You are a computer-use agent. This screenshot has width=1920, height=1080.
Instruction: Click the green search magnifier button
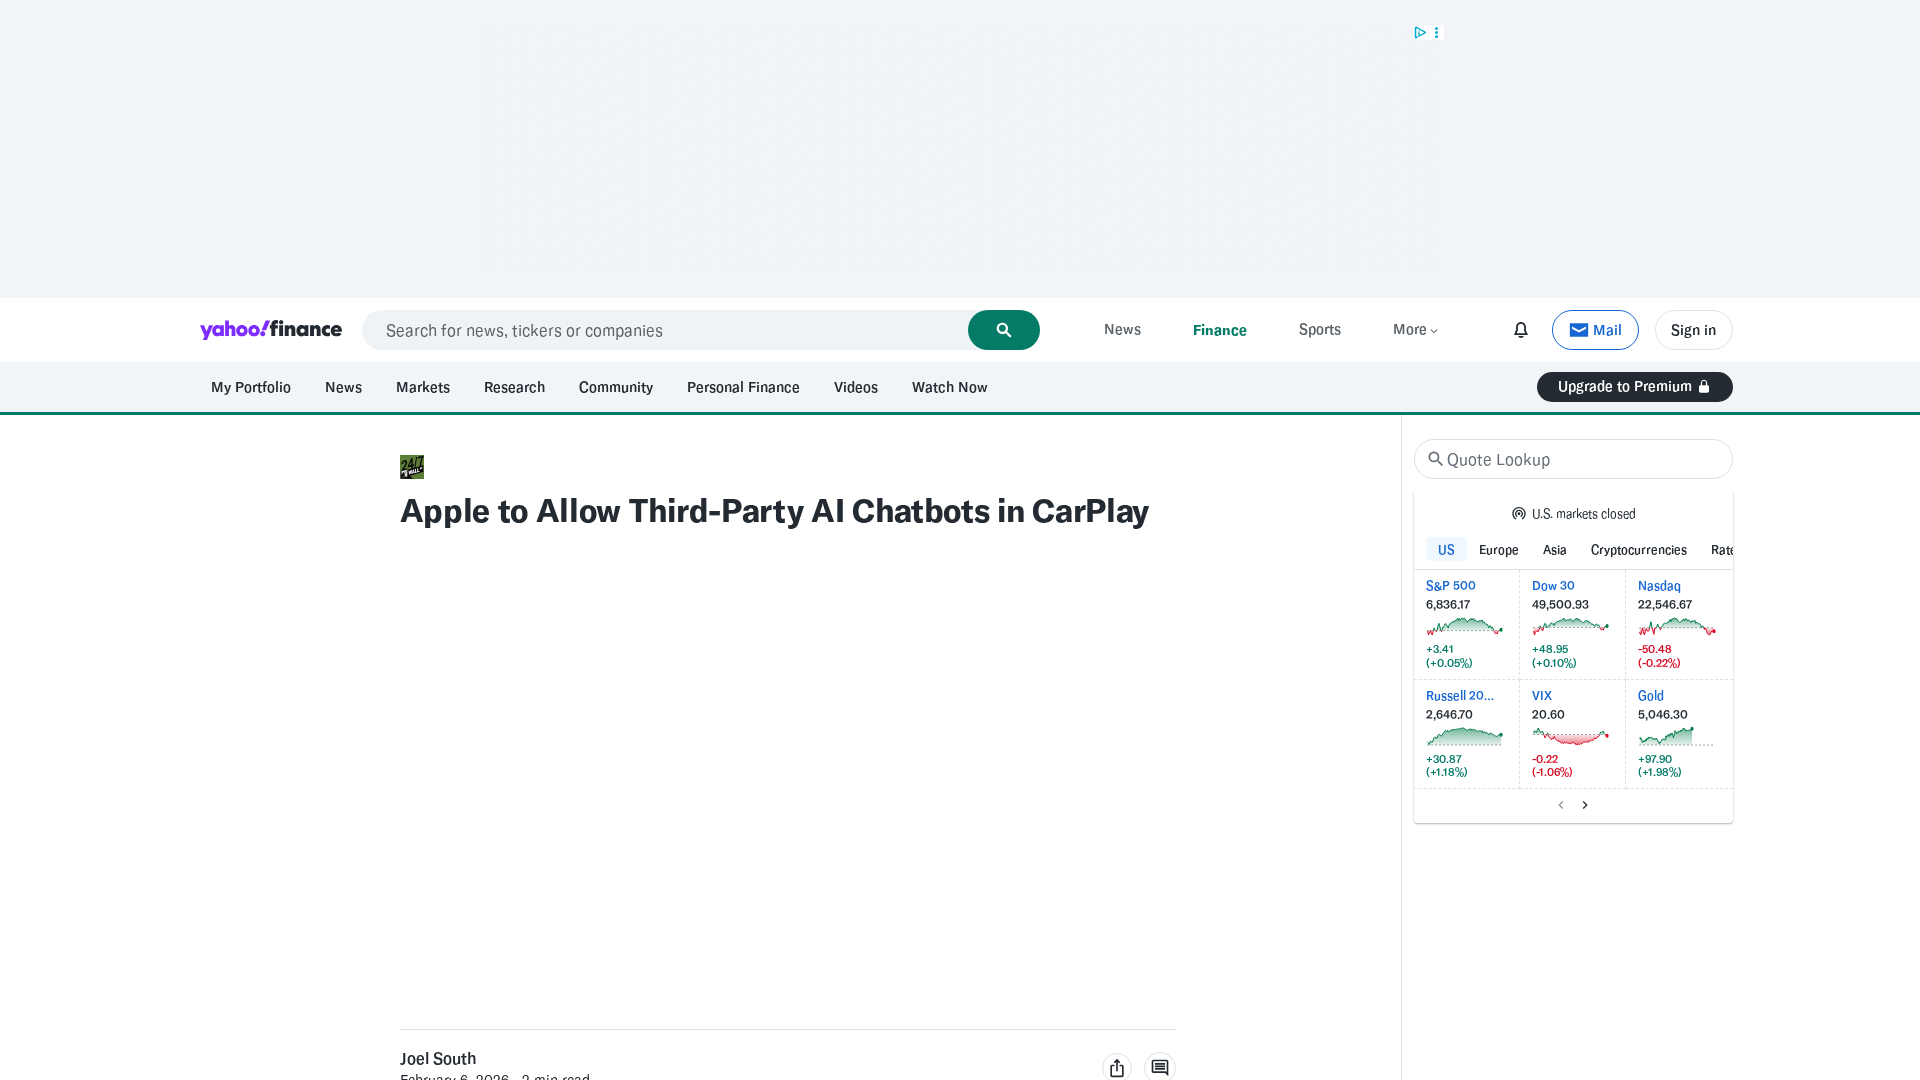point(1003,330)
